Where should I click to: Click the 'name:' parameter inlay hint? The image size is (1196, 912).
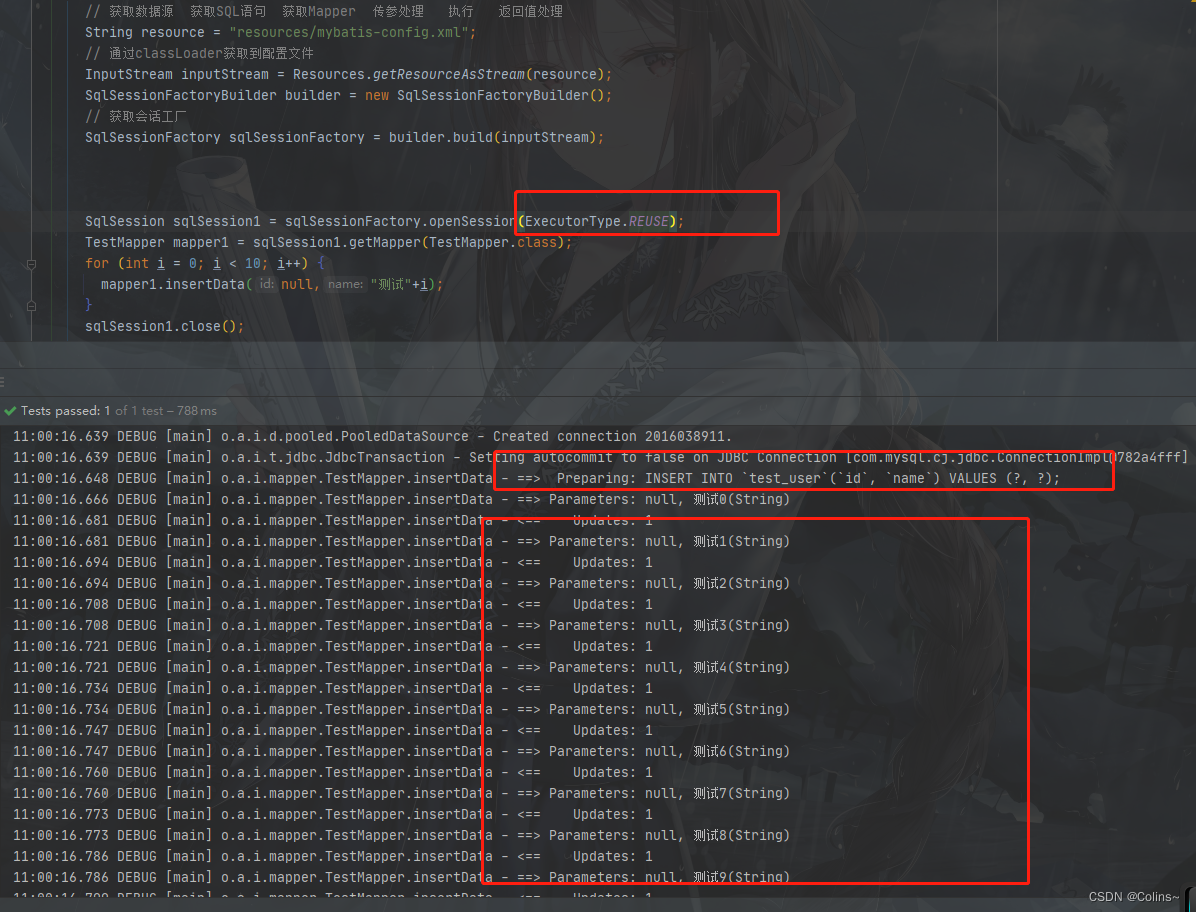[346, 284]
